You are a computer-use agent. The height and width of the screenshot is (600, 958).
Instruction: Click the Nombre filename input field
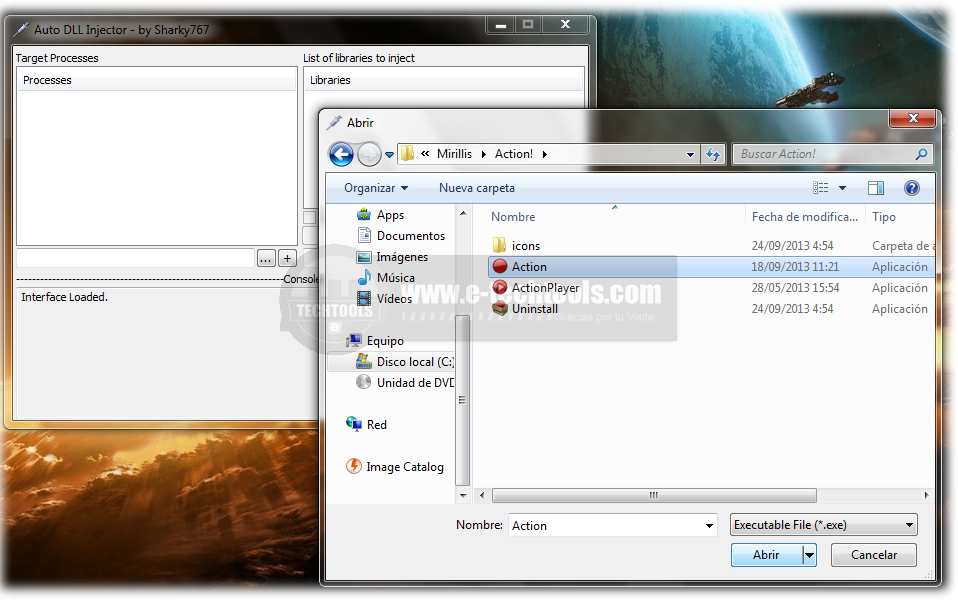click(605, 525)
